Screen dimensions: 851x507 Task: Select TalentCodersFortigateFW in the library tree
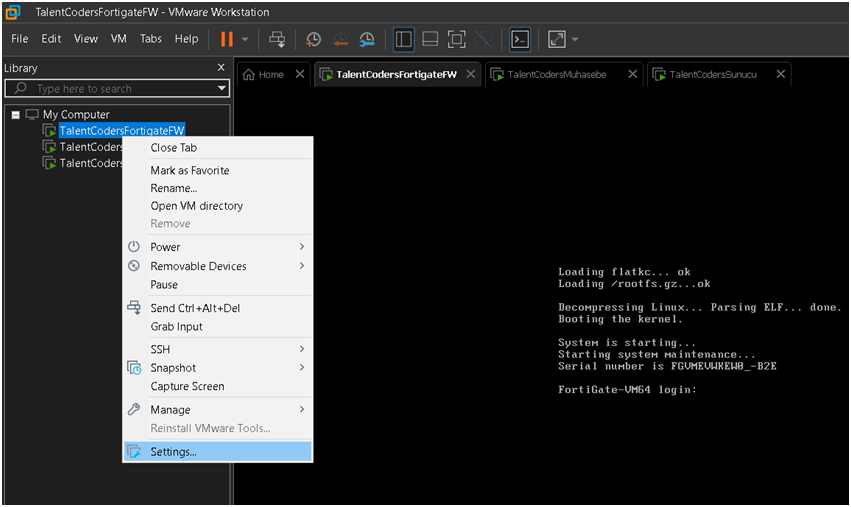tap(122, 130)
